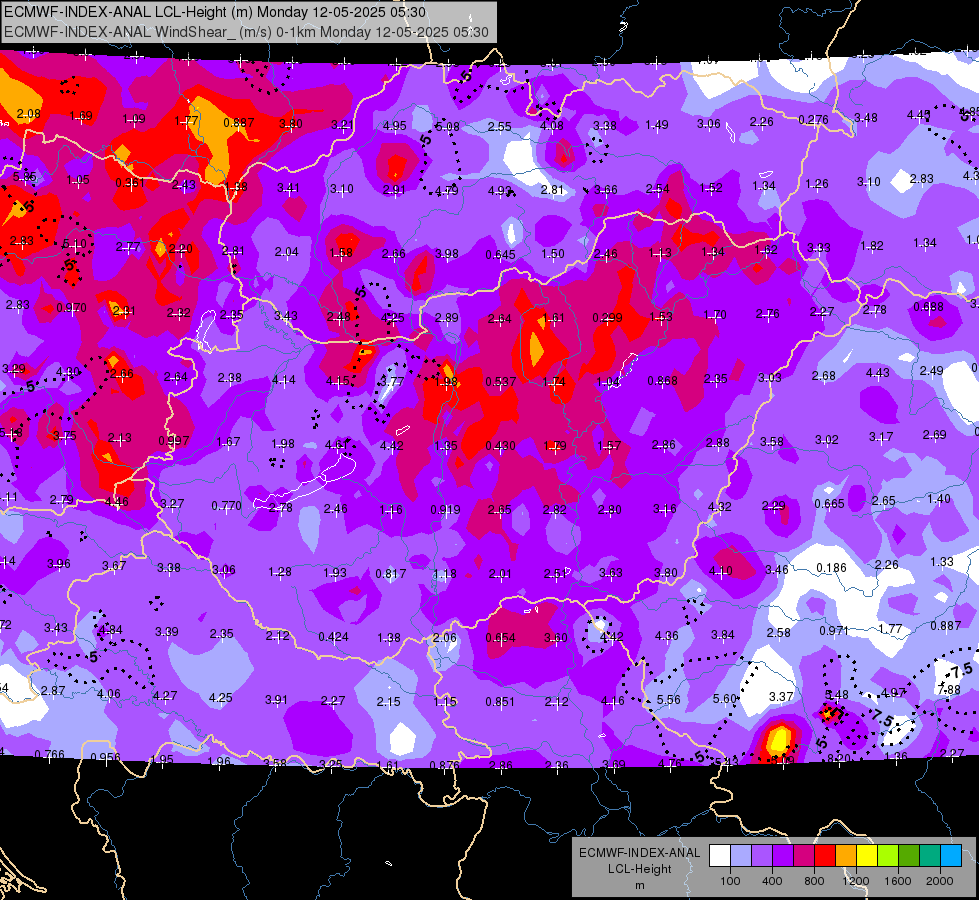Click the grid value 0.665
This screenshot has height=900, width=979.
830,503
